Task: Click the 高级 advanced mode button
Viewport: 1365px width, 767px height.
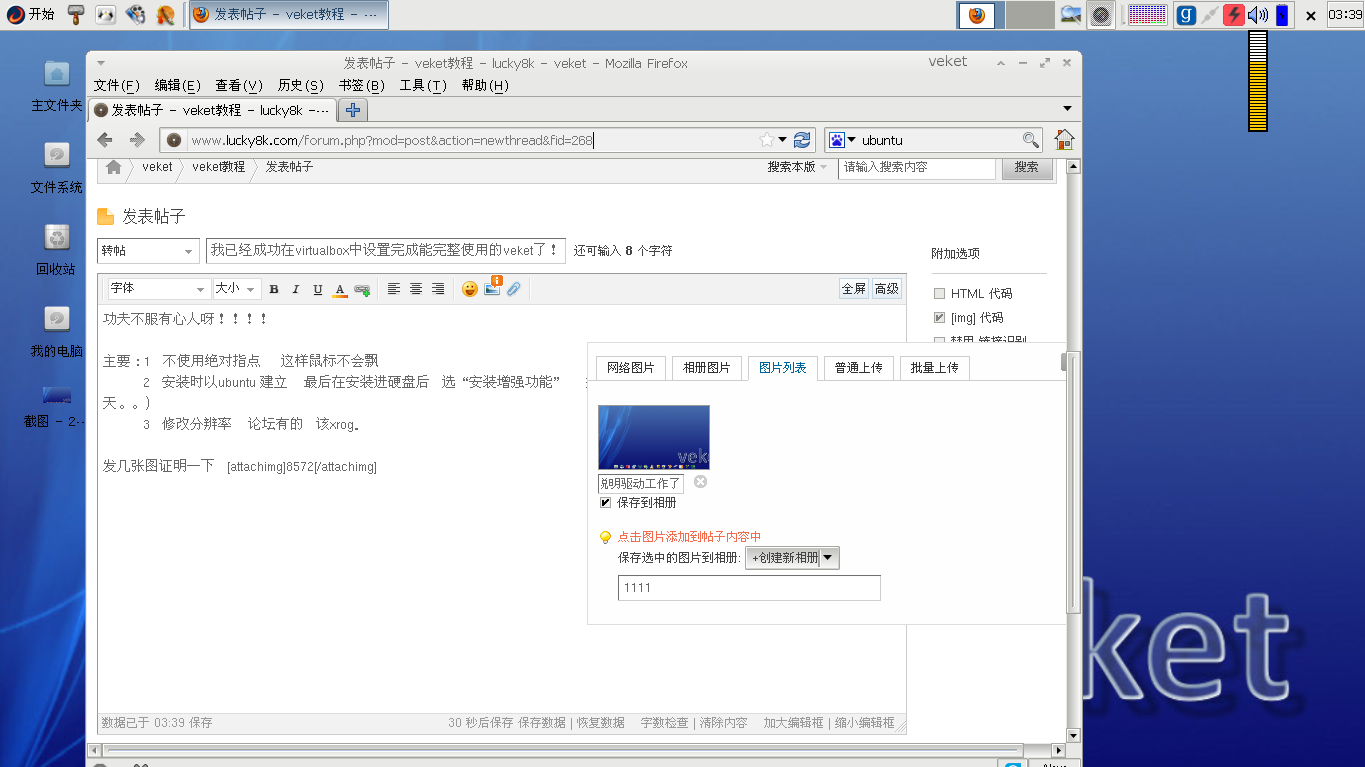Action: click(x=886, y=289)
